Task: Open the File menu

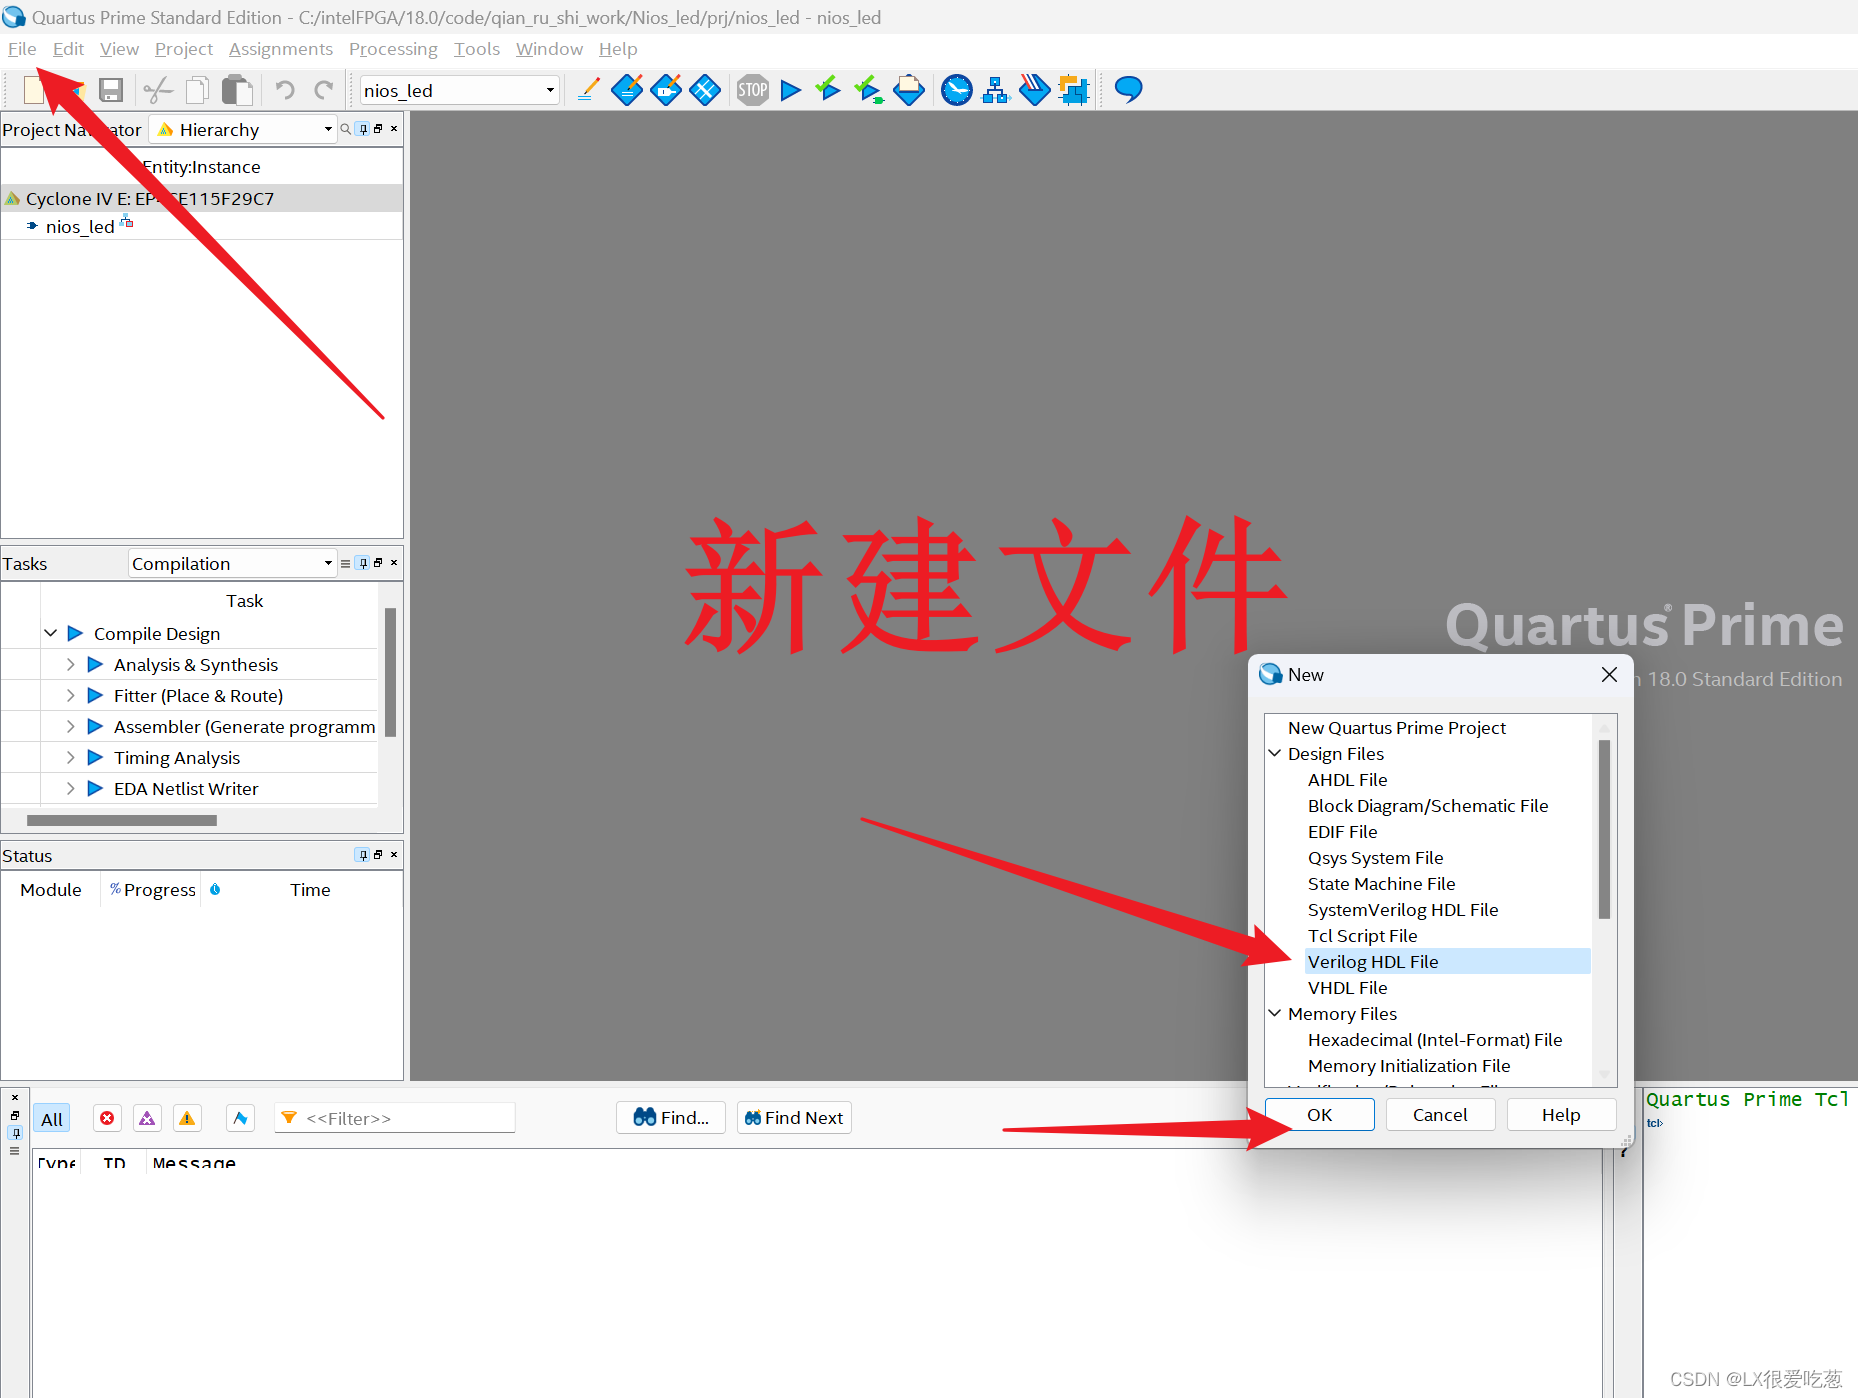Action: pos(22,49)
